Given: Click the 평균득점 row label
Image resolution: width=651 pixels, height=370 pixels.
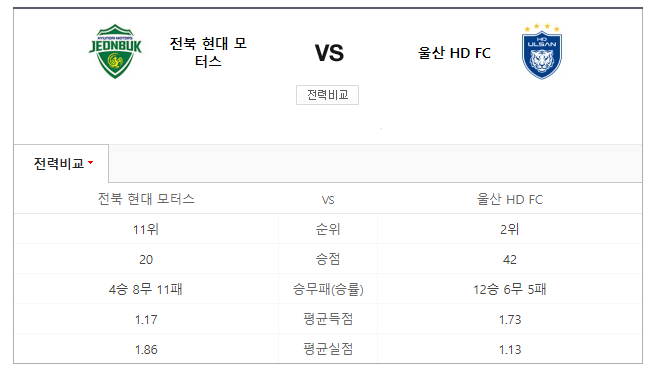Looking at the screenshot, I should (328, 319).
